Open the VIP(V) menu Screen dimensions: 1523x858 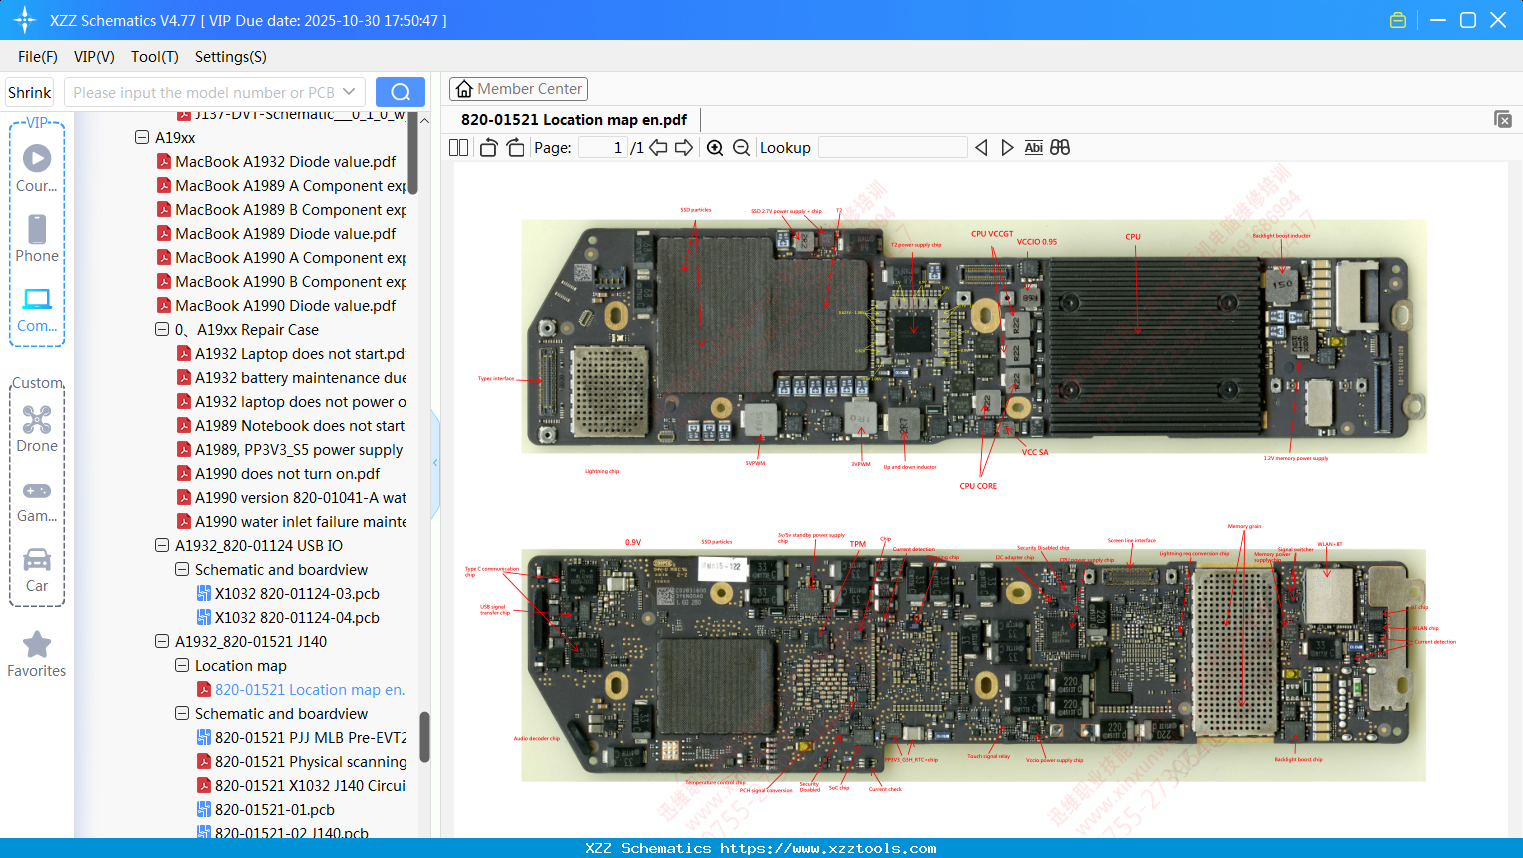click(94, 57)
